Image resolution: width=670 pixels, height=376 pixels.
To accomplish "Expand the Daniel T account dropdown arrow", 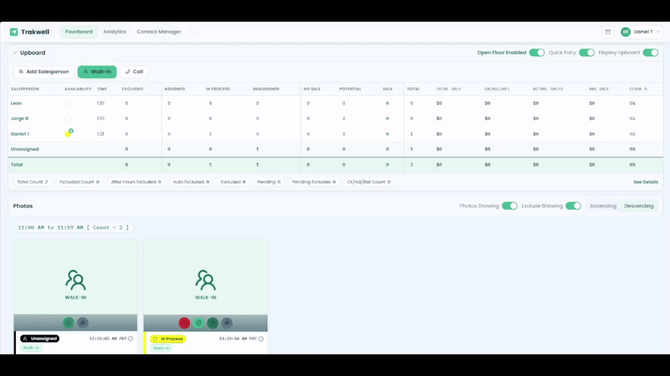I will click(658, 32).
